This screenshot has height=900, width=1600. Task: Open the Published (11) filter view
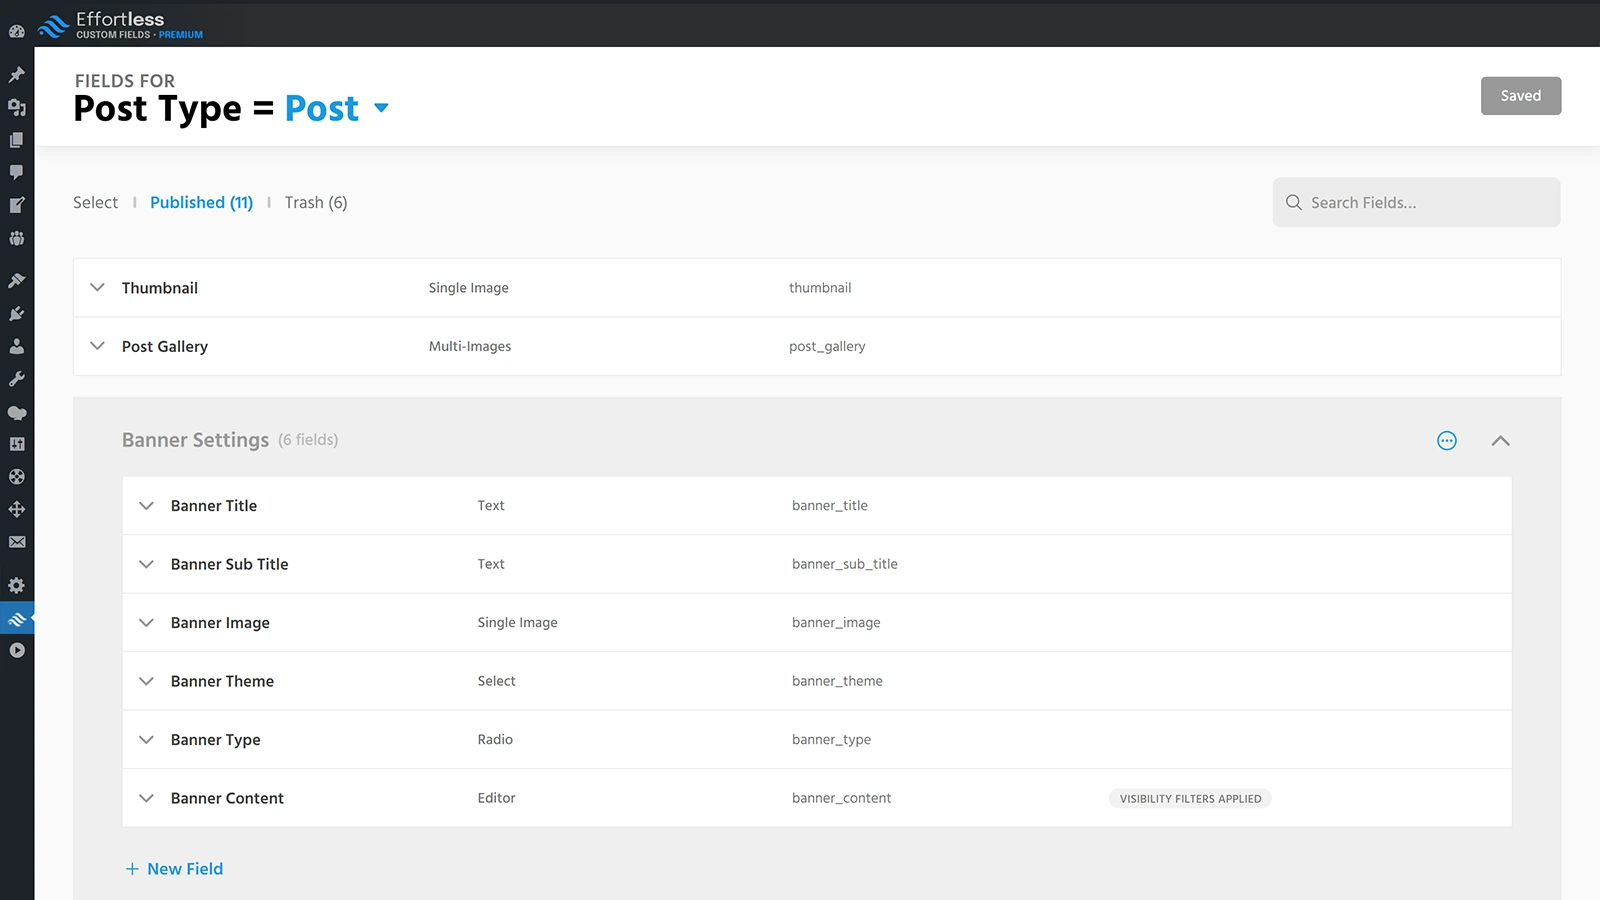pos(201,202)
